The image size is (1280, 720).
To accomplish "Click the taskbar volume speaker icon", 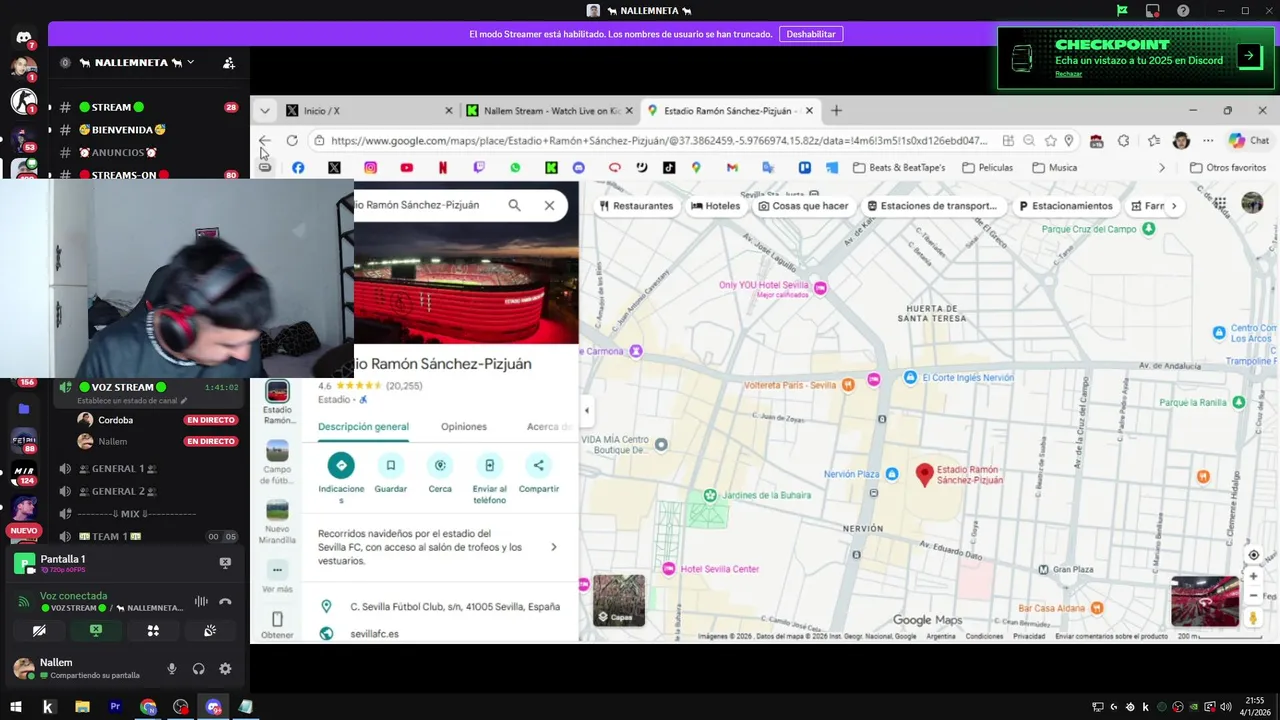I will point(1225,707).
